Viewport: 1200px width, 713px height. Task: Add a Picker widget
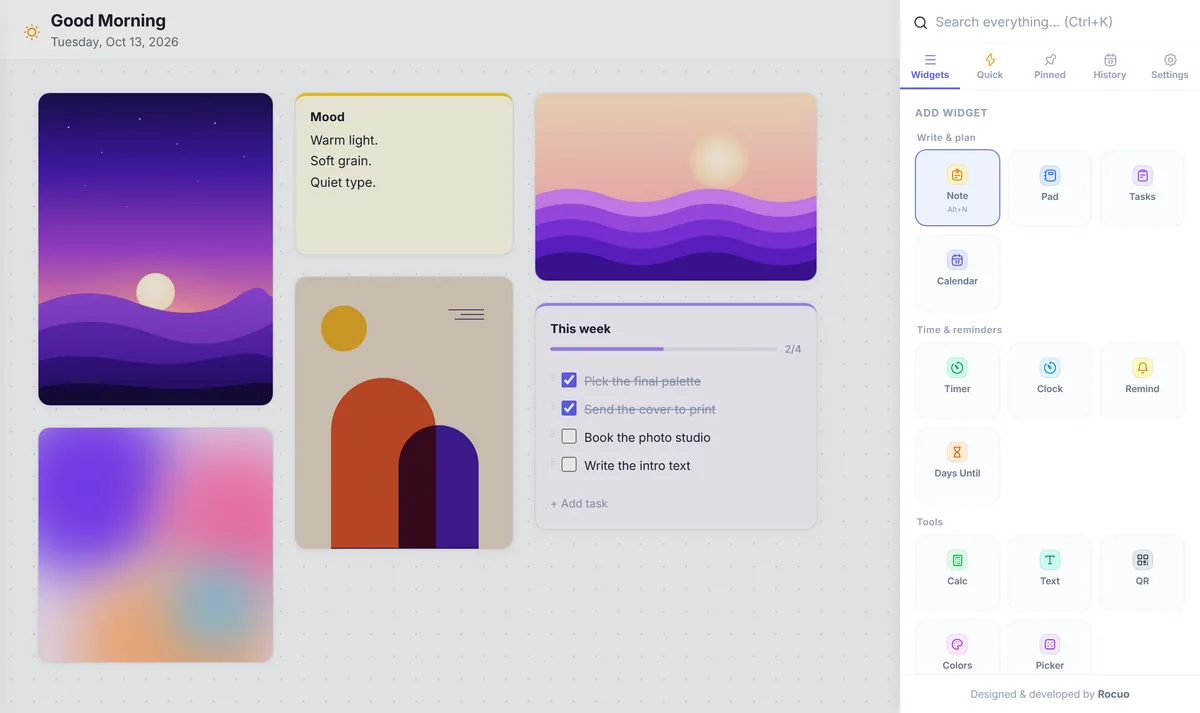coord(1049,648)
